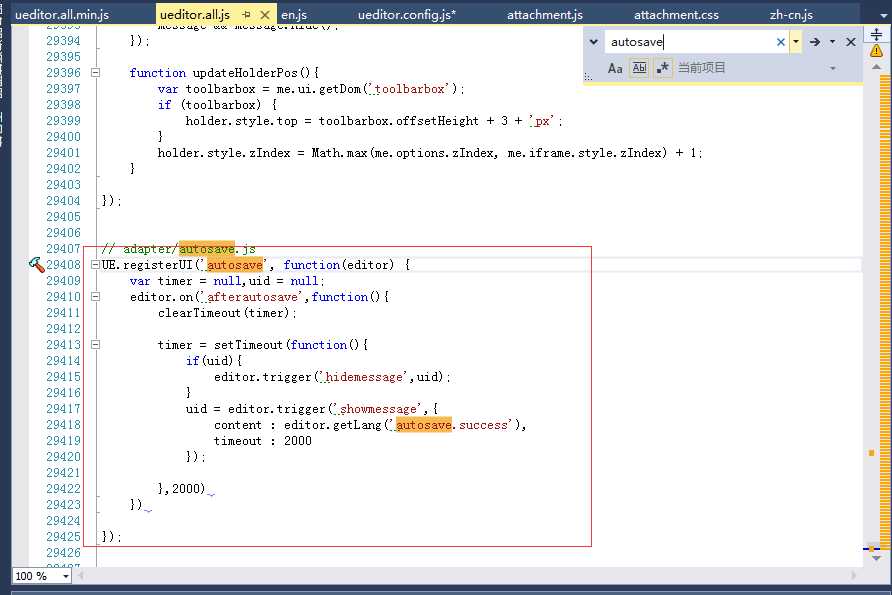Switch to the zh-cn.js tab
Viewport: 892px width, 595px height.
pyautogui.click(x=791, y=14)
